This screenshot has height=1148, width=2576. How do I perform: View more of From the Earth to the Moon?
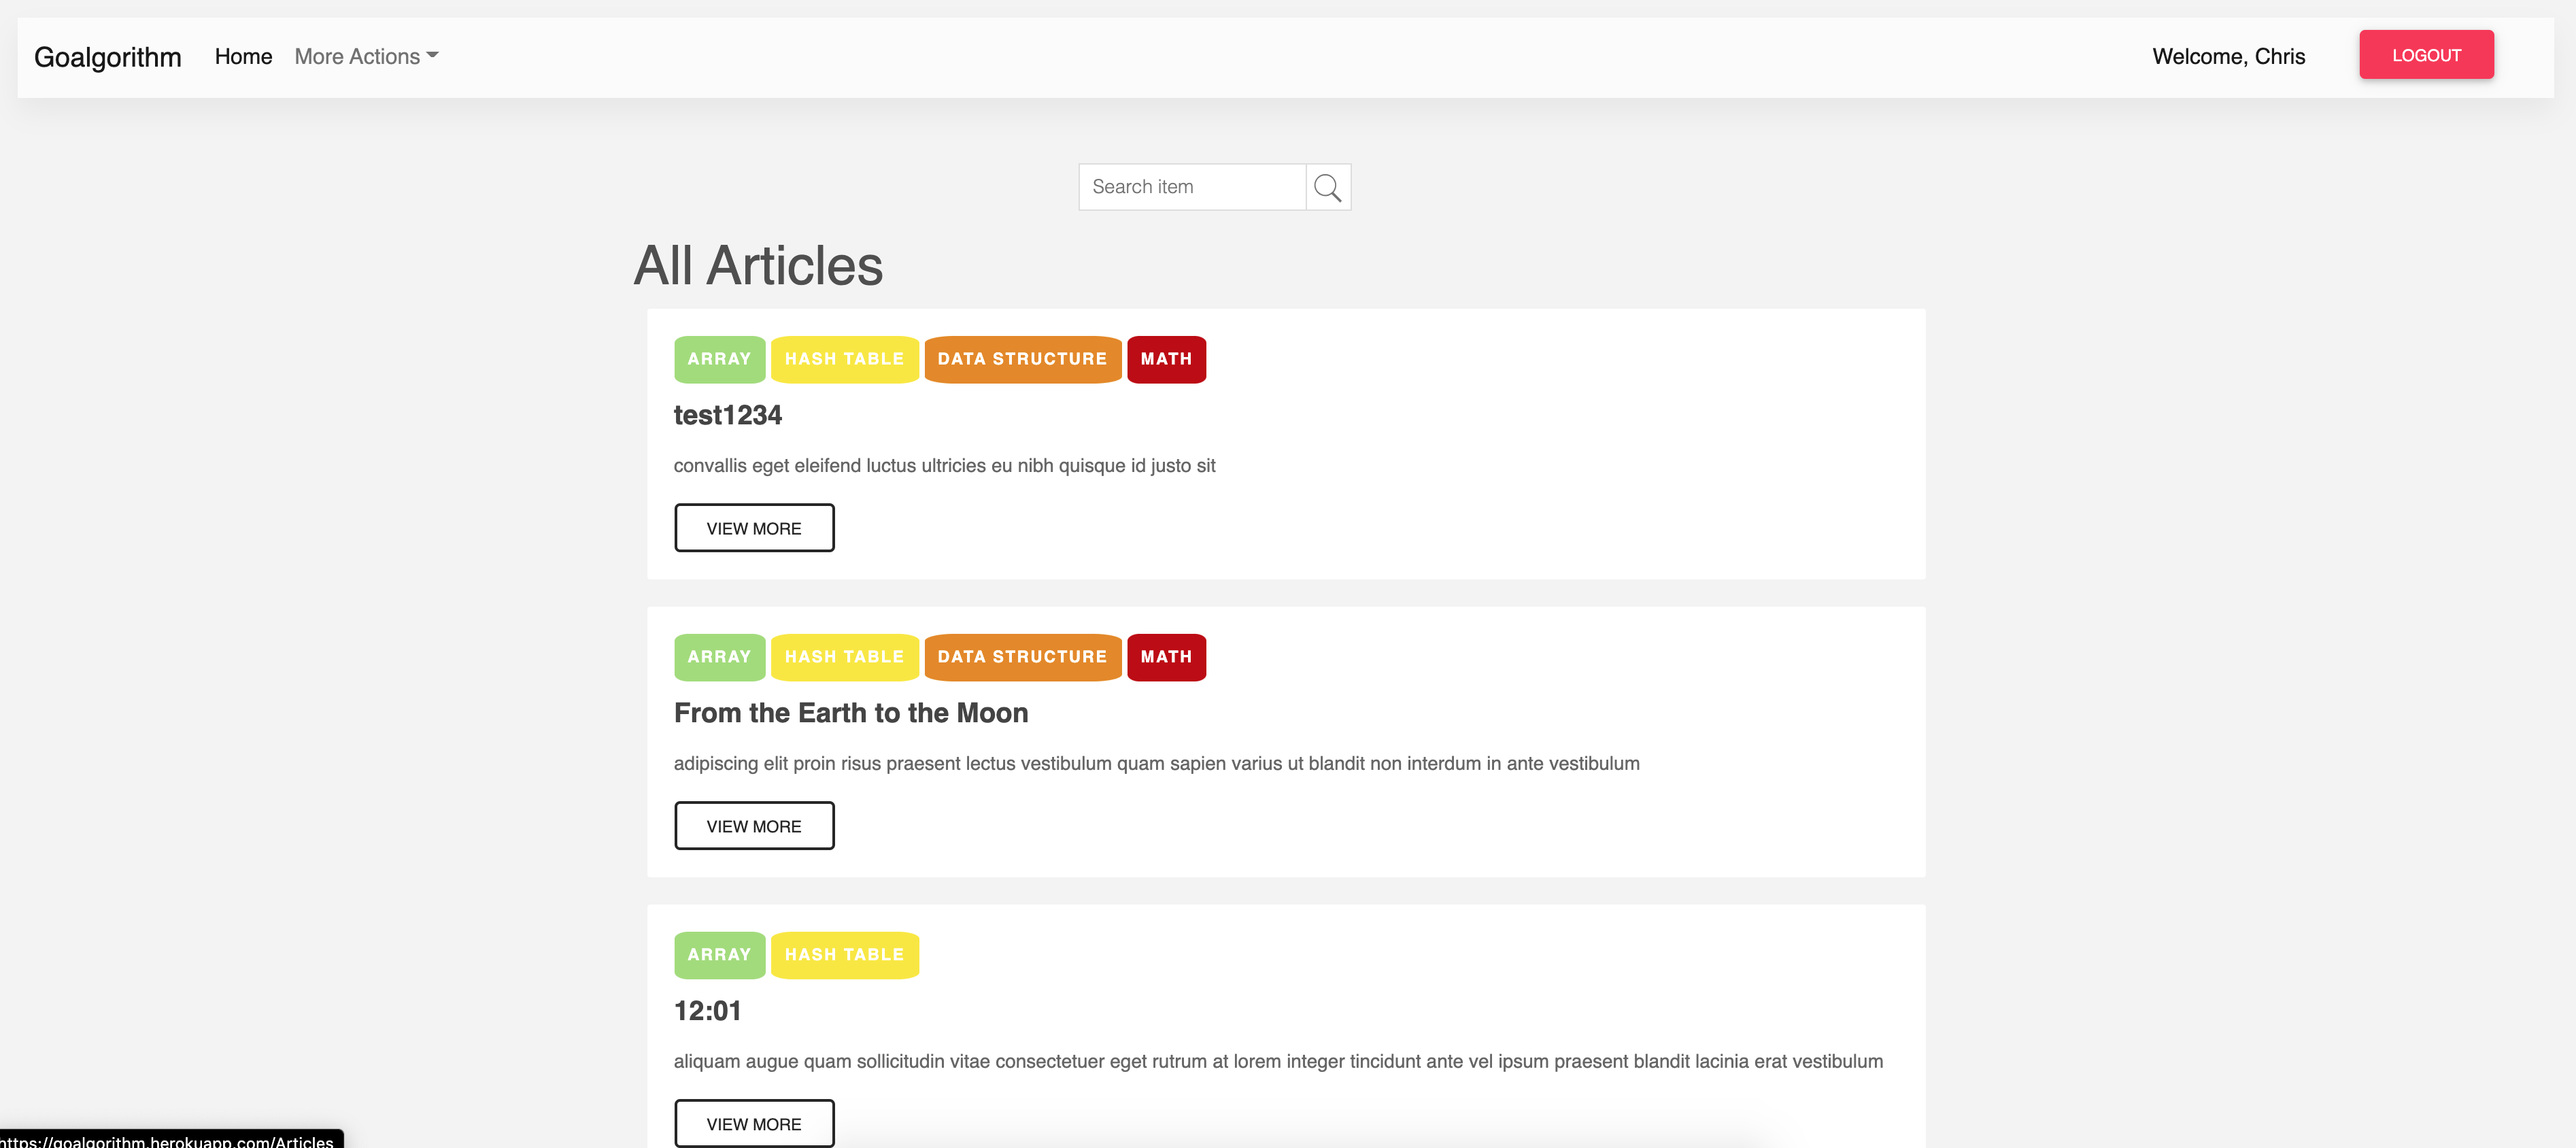(753, 826)
